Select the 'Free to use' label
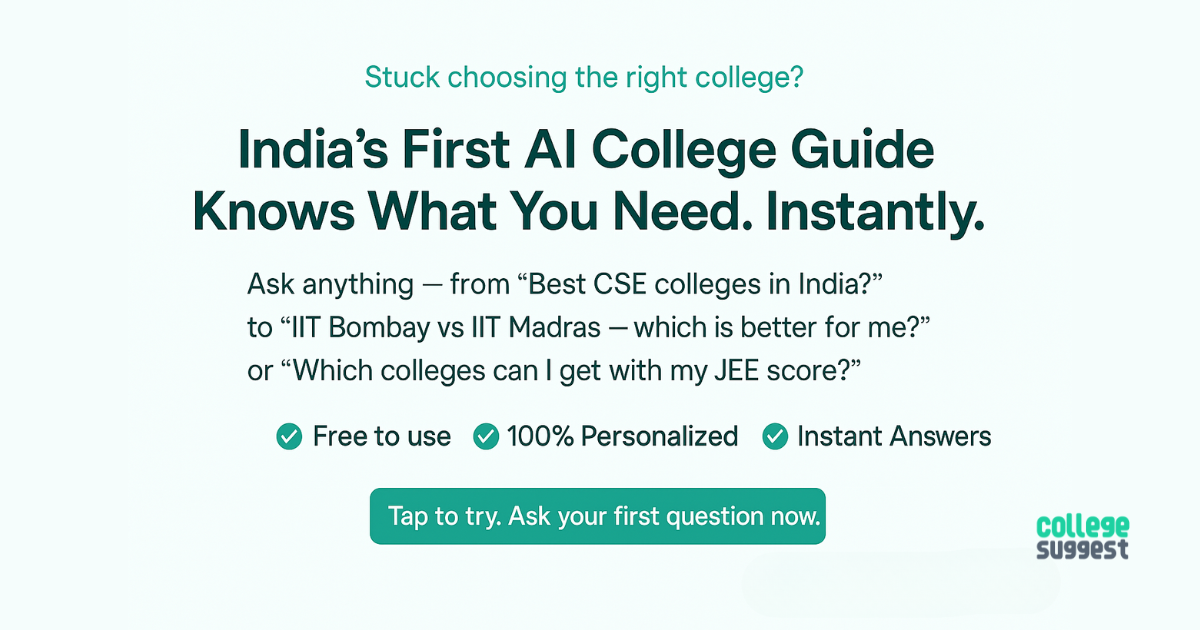The width and height of the screenshot is (1200, 630). tap(381, 437)
